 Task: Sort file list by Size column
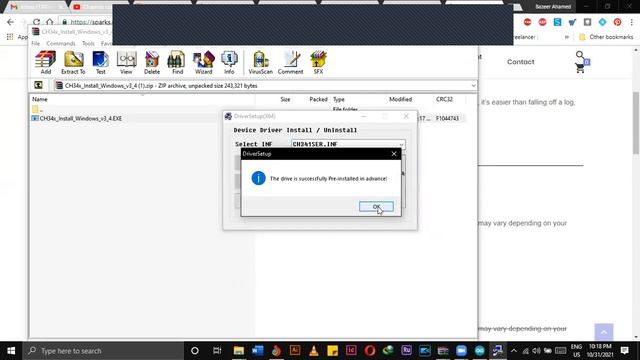[285, 99]
